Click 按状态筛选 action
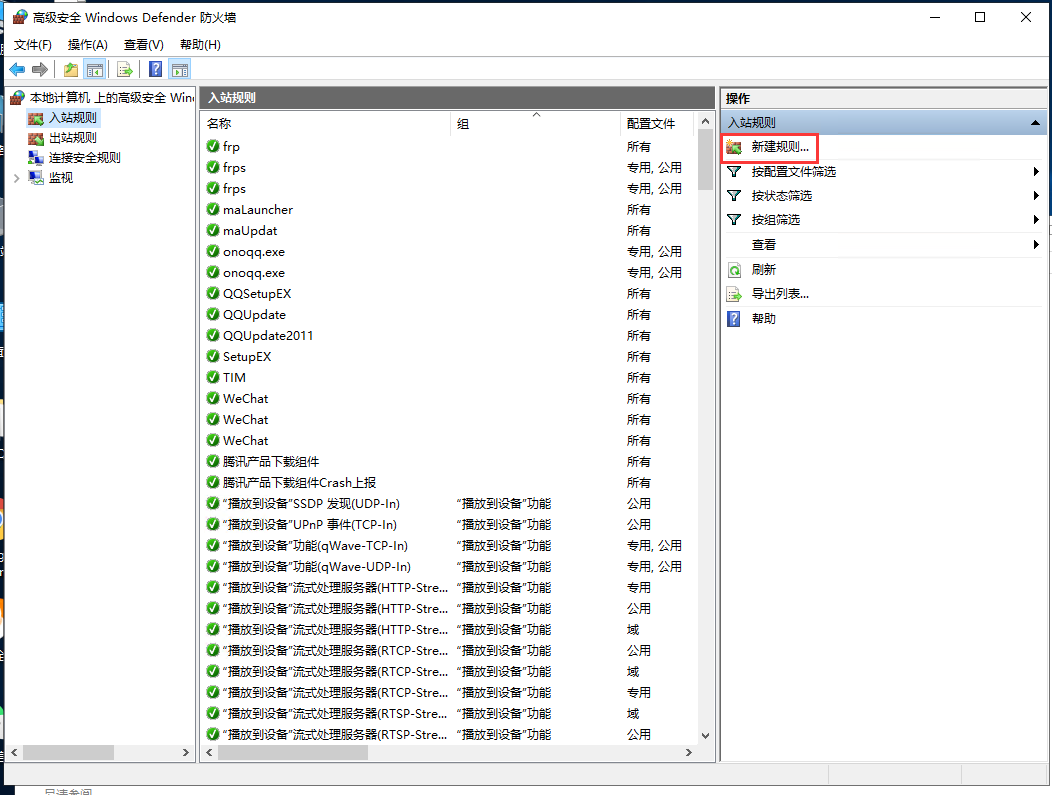 click(x=782, y=196)
